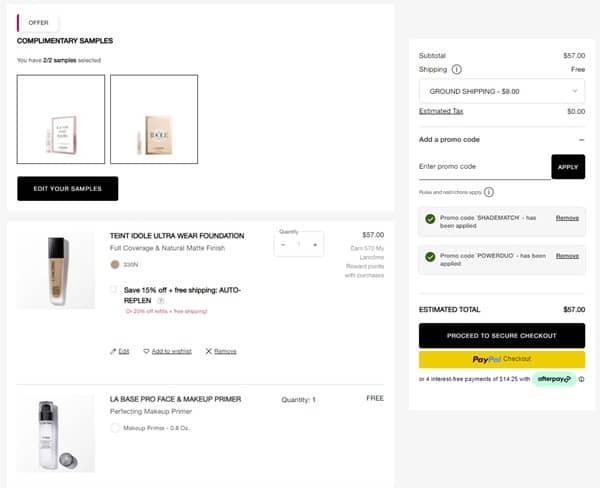The width and height of the screenshot is (600, 488).
Task: Enable the Auto-Replenish save 15% checkbox
Action: pos(114,290)
